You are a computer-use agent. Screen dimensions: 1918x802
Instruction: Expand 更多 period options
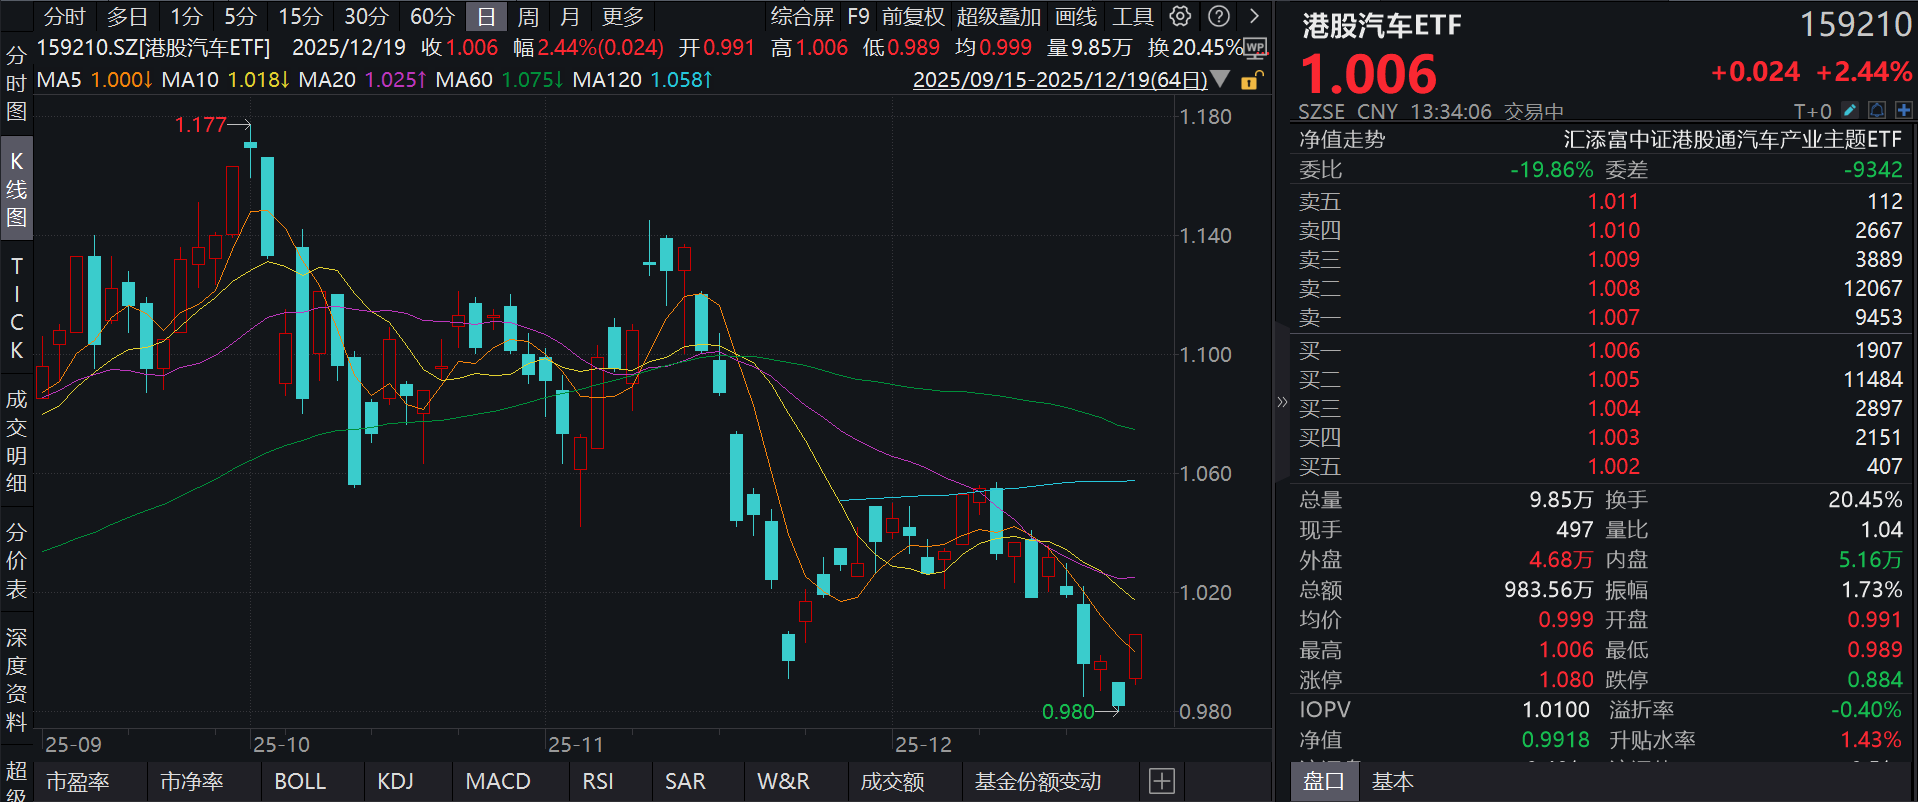(622, 16)
